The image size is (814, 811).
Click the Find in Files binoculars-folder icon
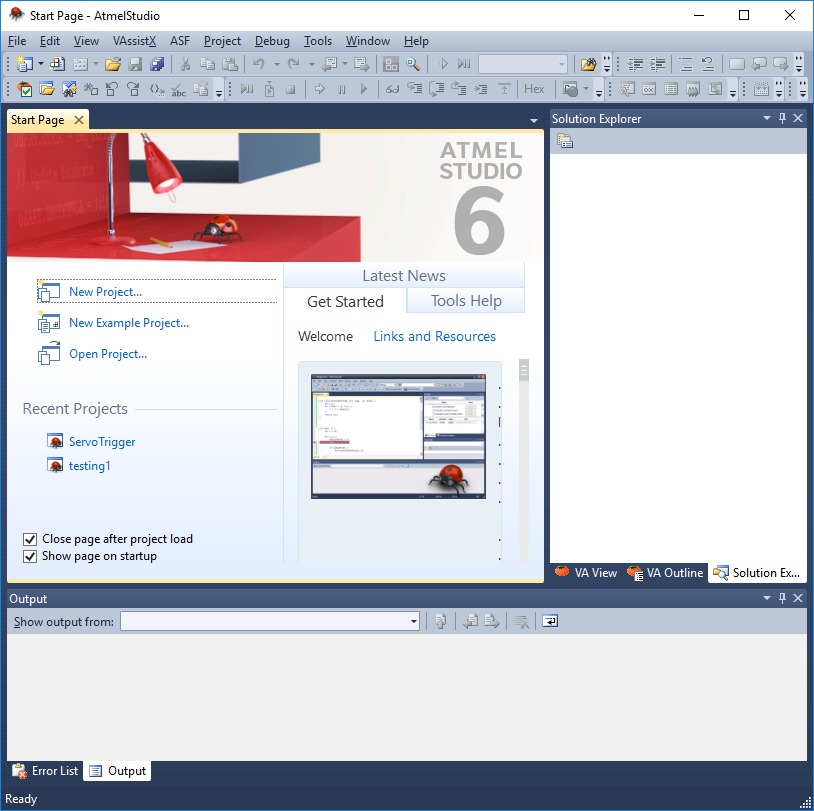coord(588,64)
